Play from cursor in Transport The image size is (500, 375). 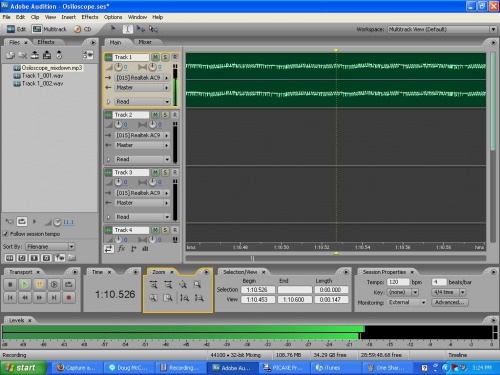pos(25,284)
